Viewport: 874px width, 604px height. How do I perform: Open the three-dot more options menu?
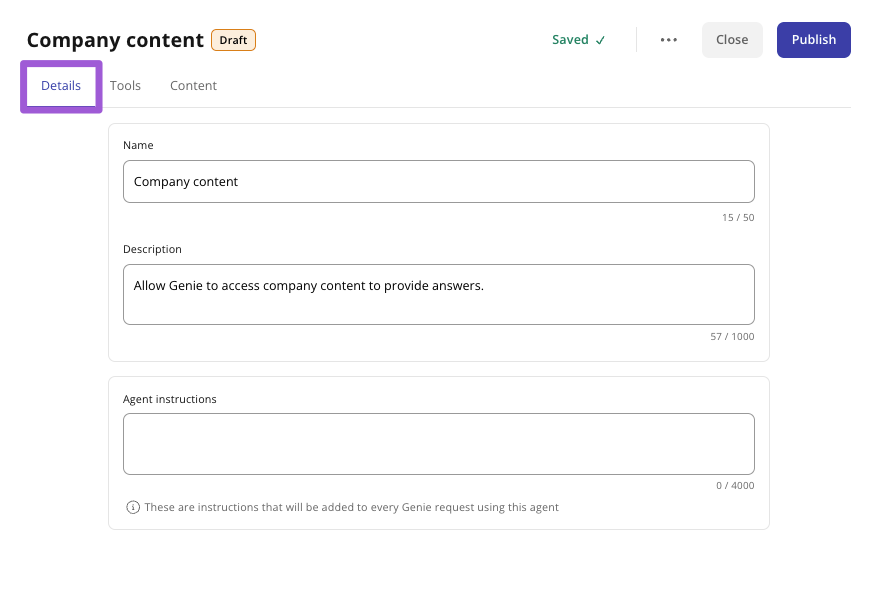click(668, 40)
